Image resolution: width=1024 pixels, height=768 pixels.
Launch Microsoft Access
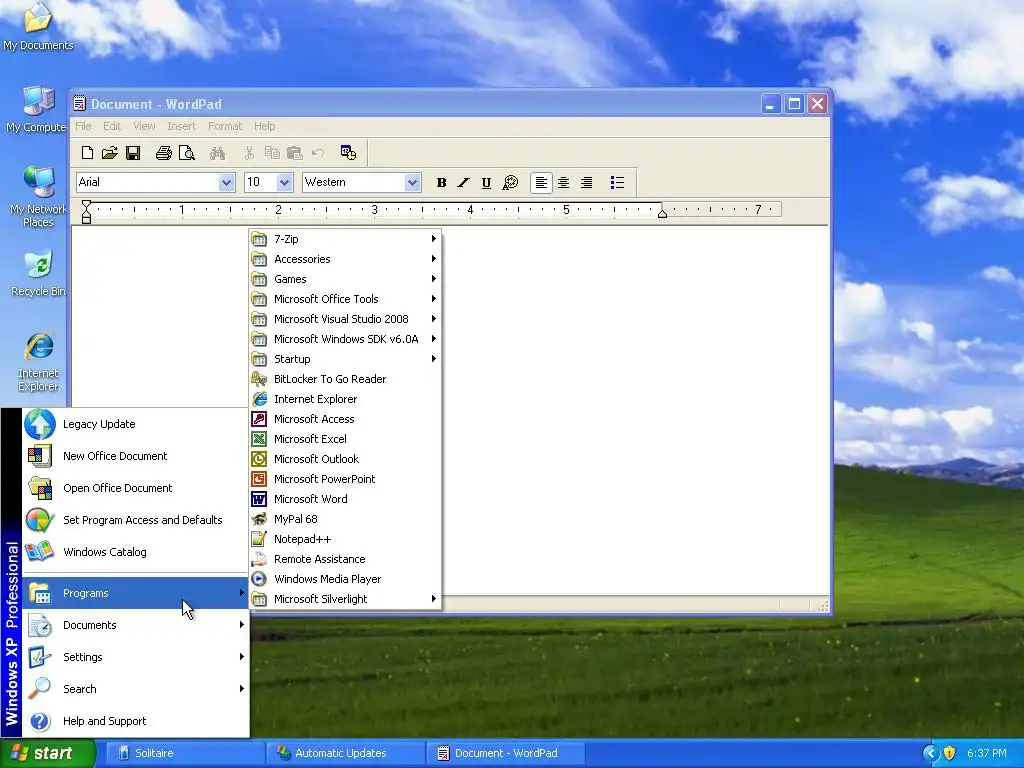point(345,419)
